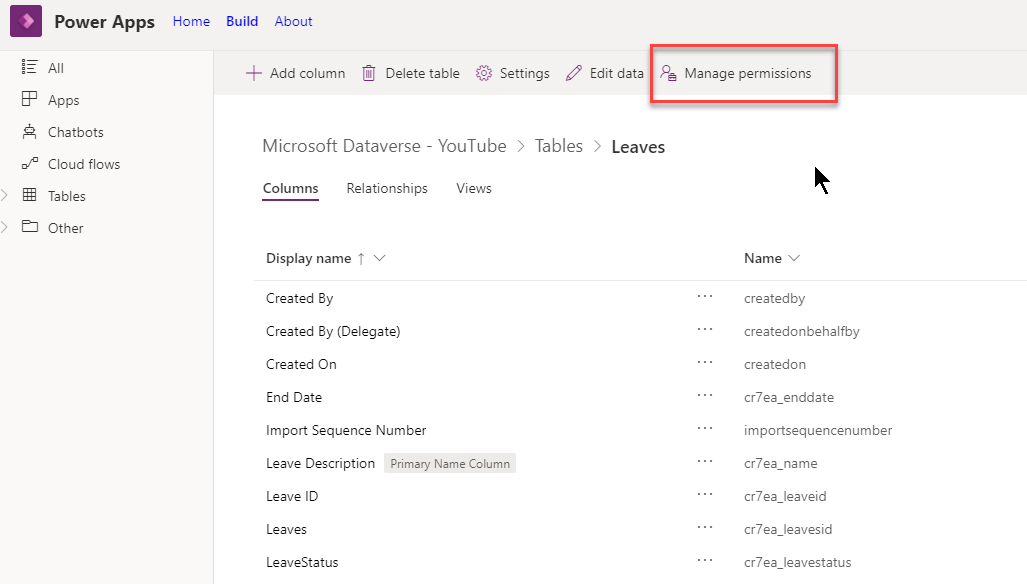Go to Tables breadcrumb link

click(x=559, y=146)
